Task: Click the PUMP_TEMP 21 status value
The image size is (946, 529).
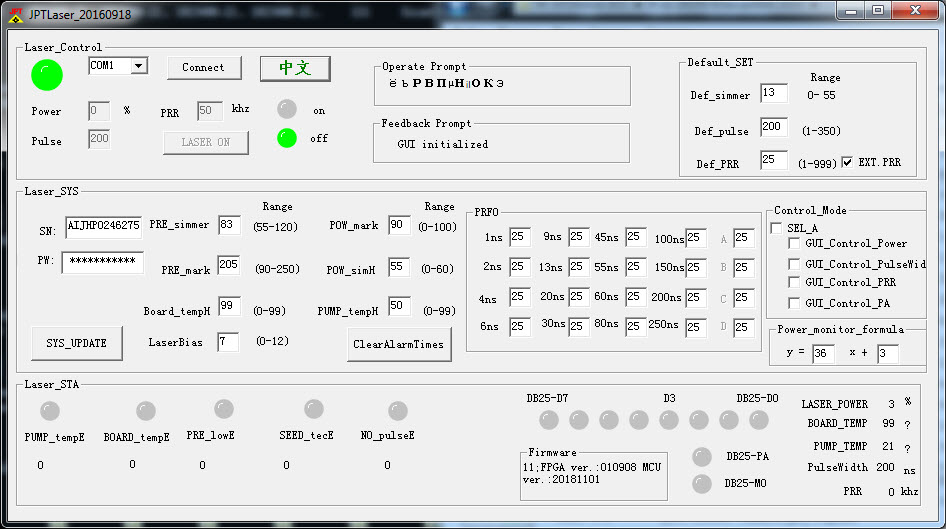Action: point(888,446)
